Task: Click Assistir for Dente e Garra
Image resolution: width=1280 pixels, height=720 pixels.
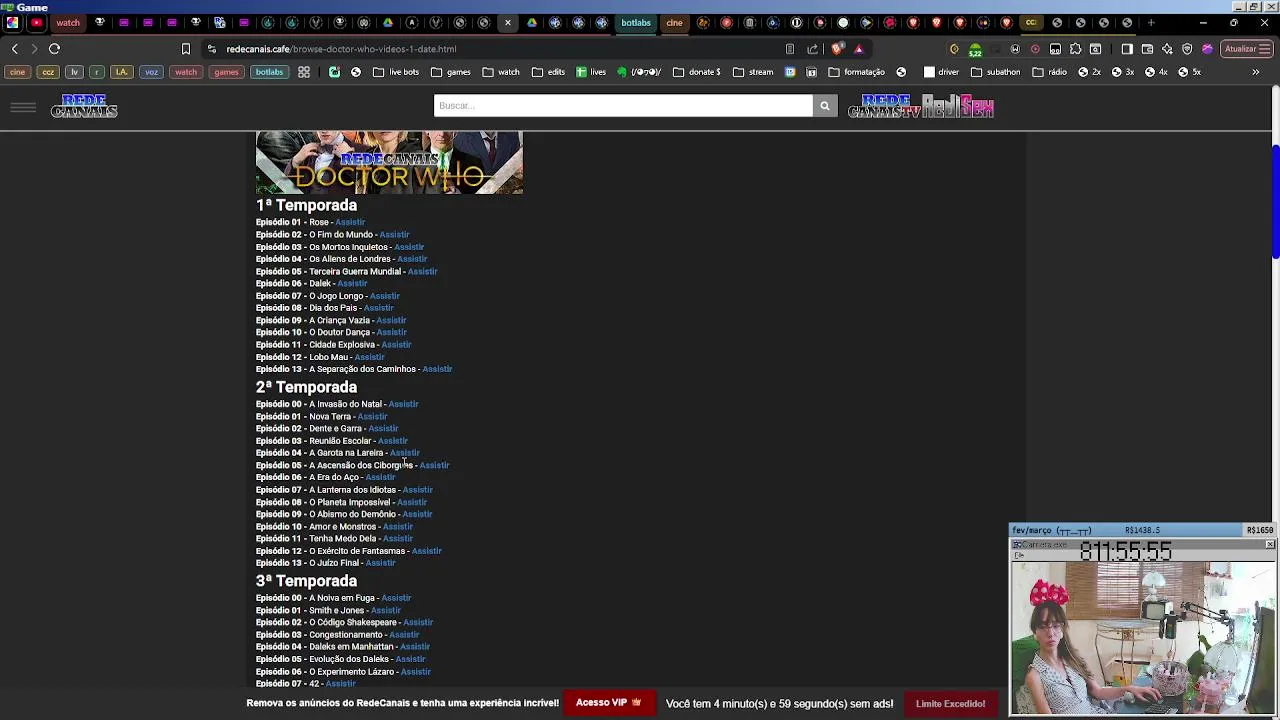Action: coord(383,428)
